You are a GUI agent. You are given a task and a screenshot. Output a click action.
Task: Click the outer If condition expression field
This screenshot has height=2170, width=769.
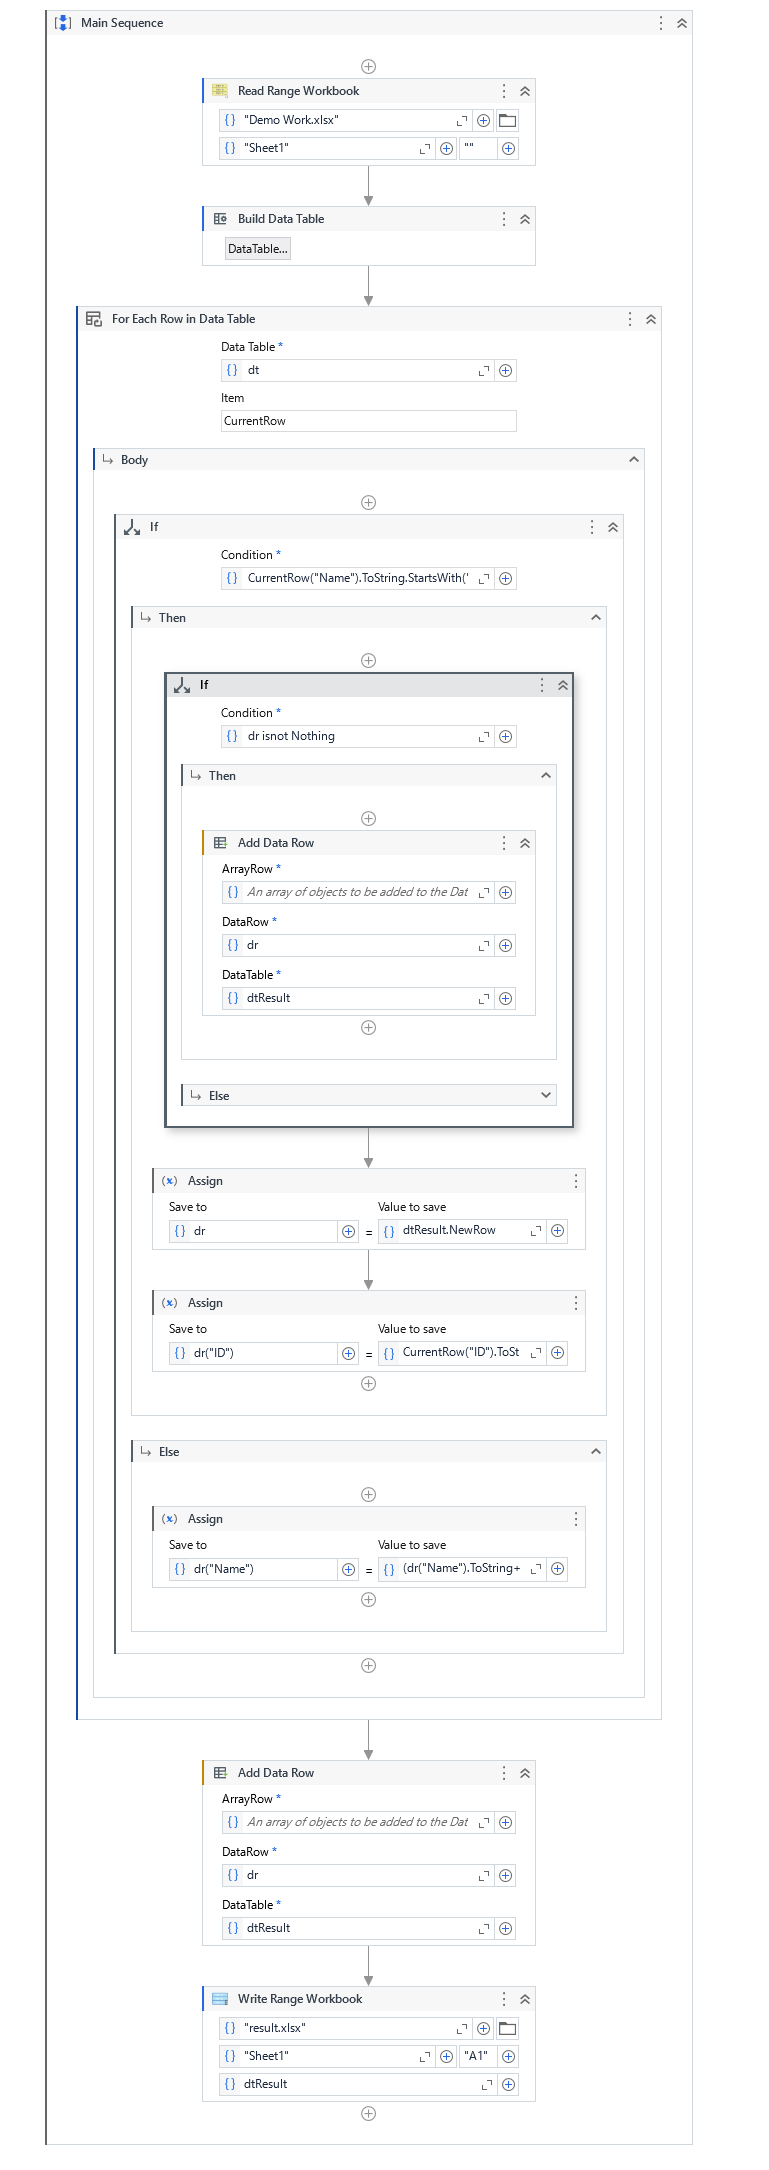[358, 579]
